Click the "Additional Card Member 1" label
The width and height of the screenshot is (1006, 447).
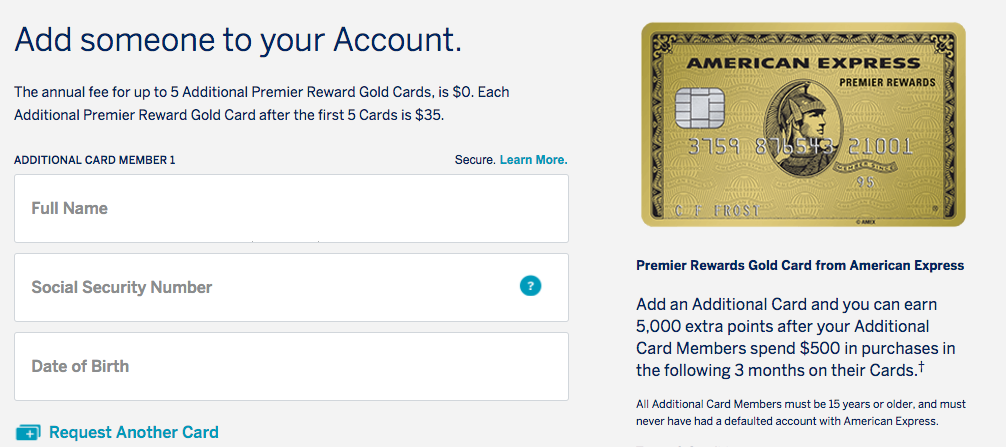pos(95,160)
